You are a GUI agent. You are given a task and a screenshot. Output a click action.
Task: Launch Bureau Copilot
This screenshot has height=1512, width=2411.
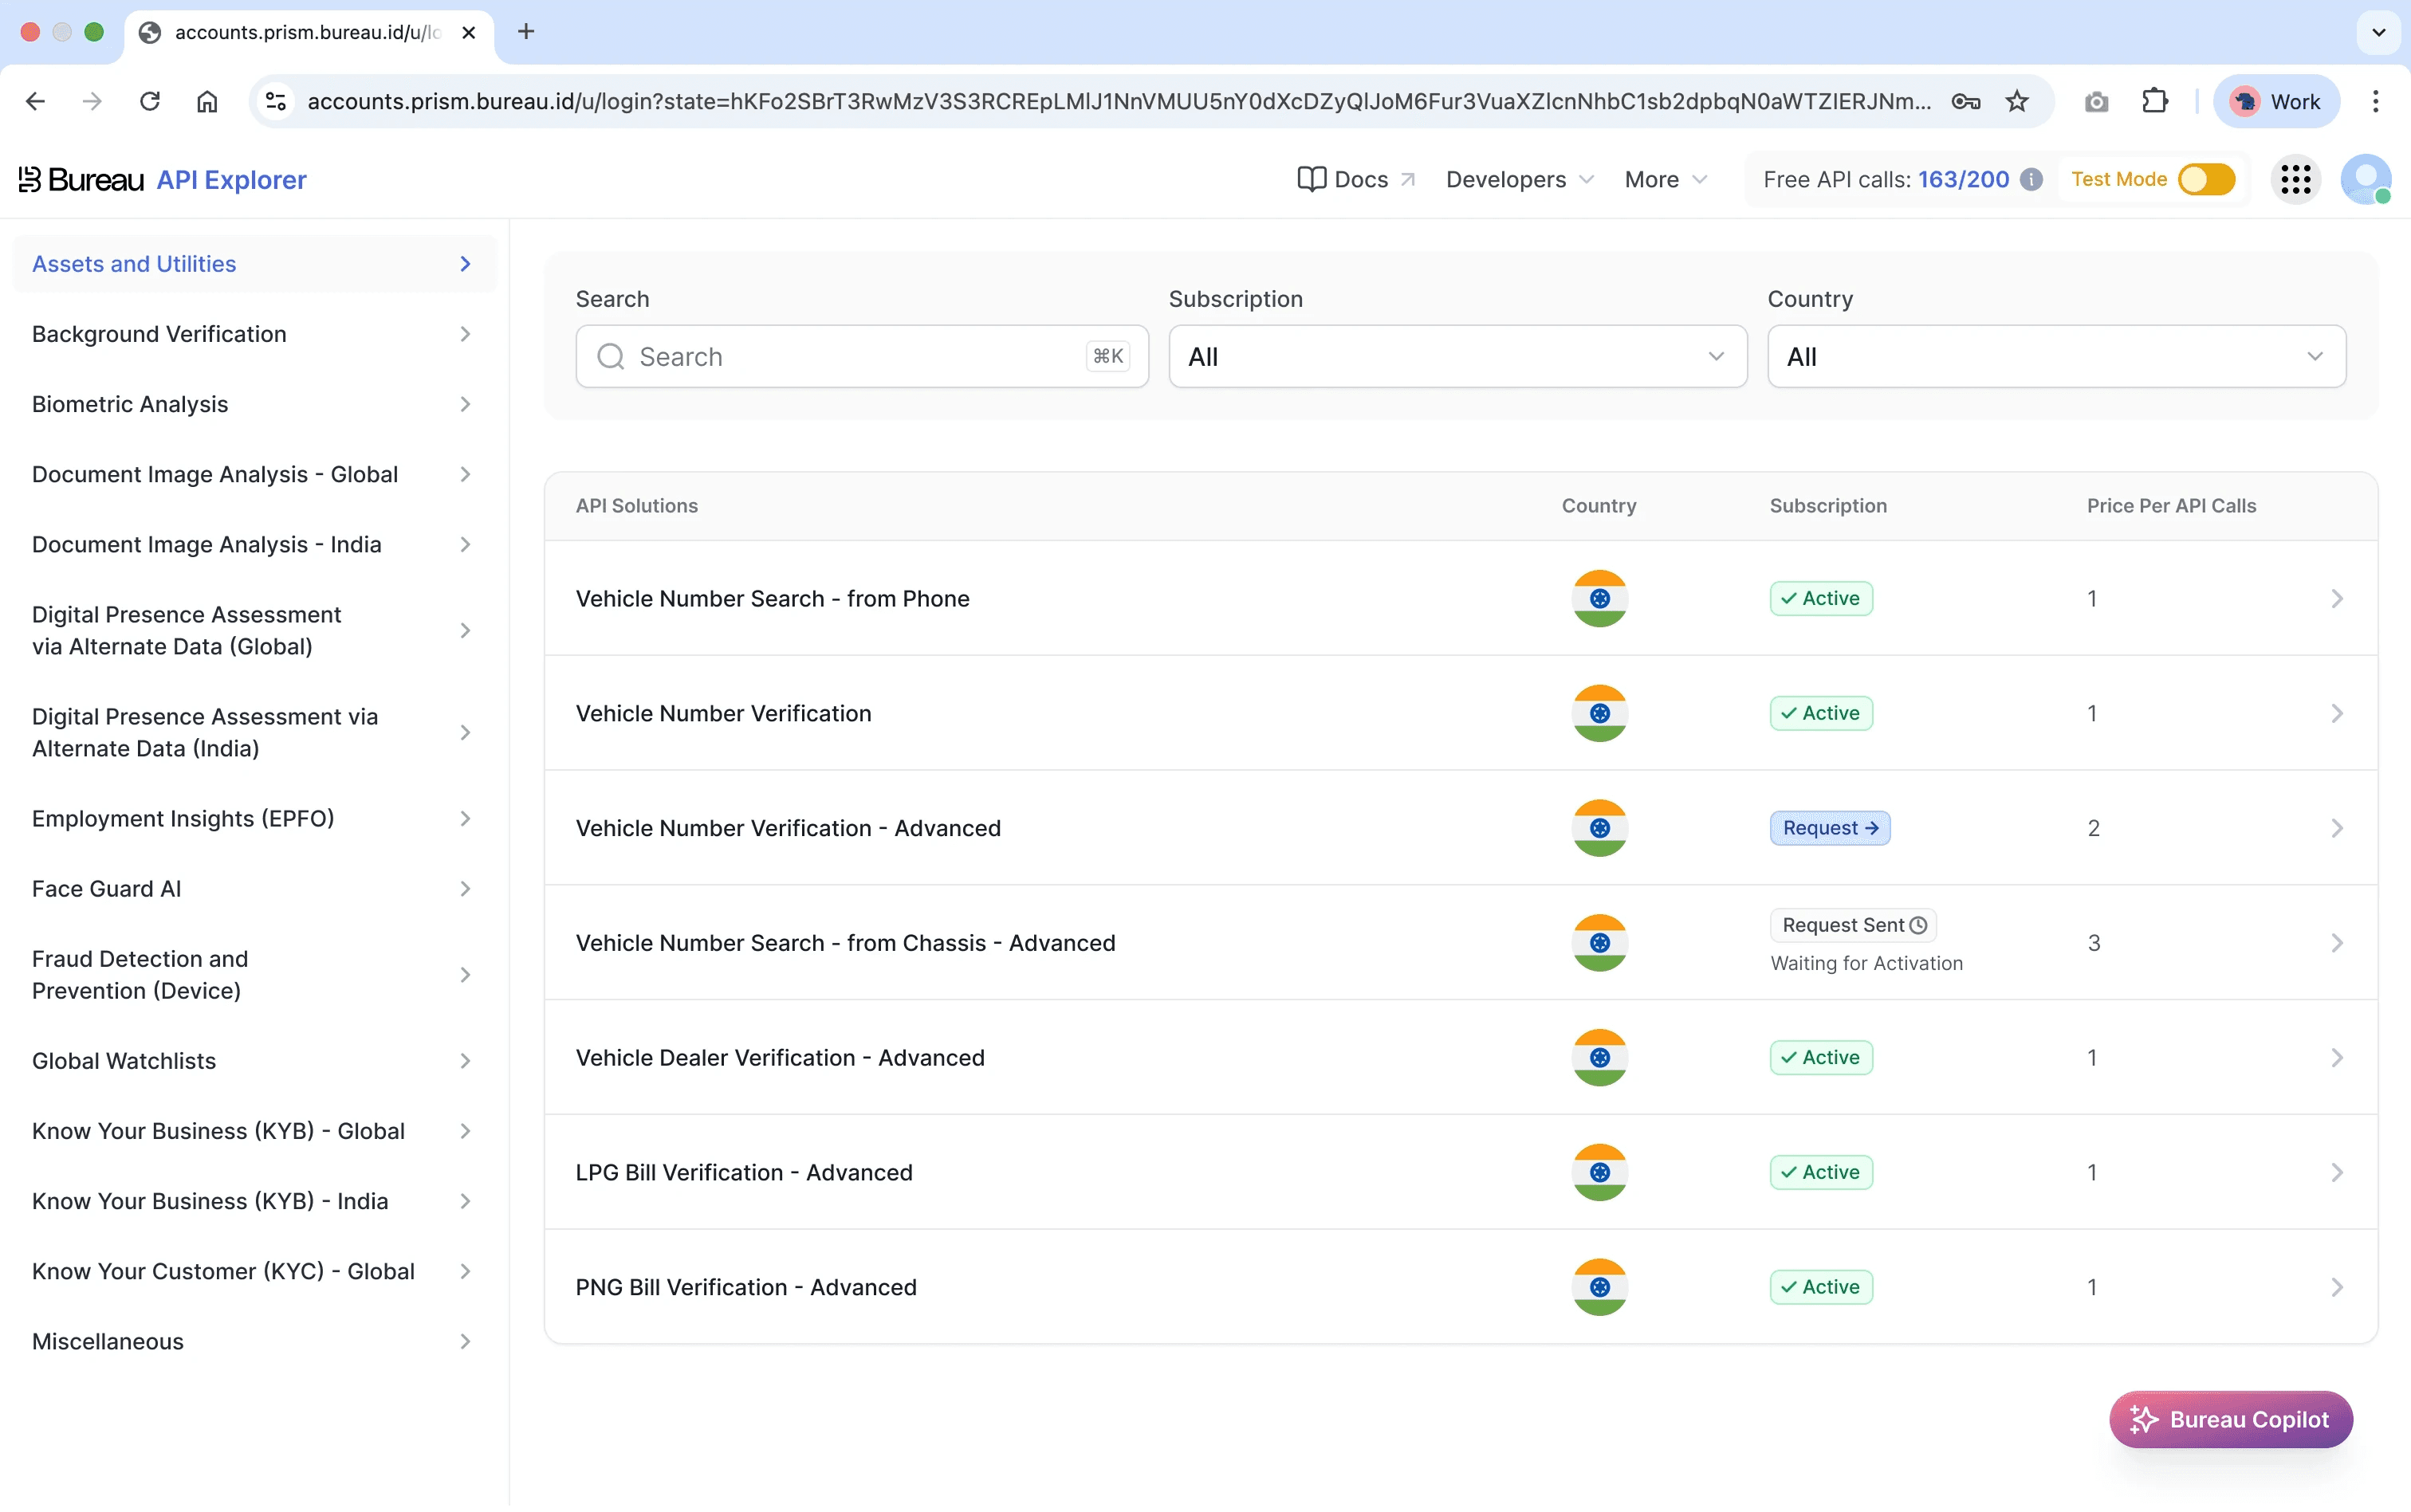tap(2230, 1419)
